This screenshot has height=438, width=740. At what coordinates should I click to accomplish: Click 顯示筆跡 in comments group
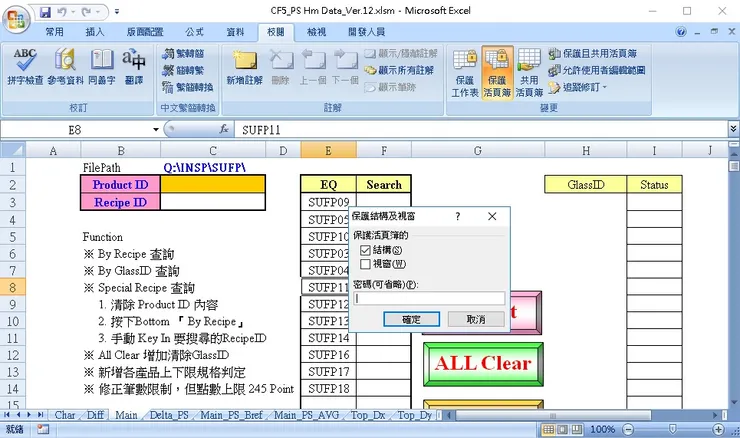pyautogui.click(x=390, y=87)
